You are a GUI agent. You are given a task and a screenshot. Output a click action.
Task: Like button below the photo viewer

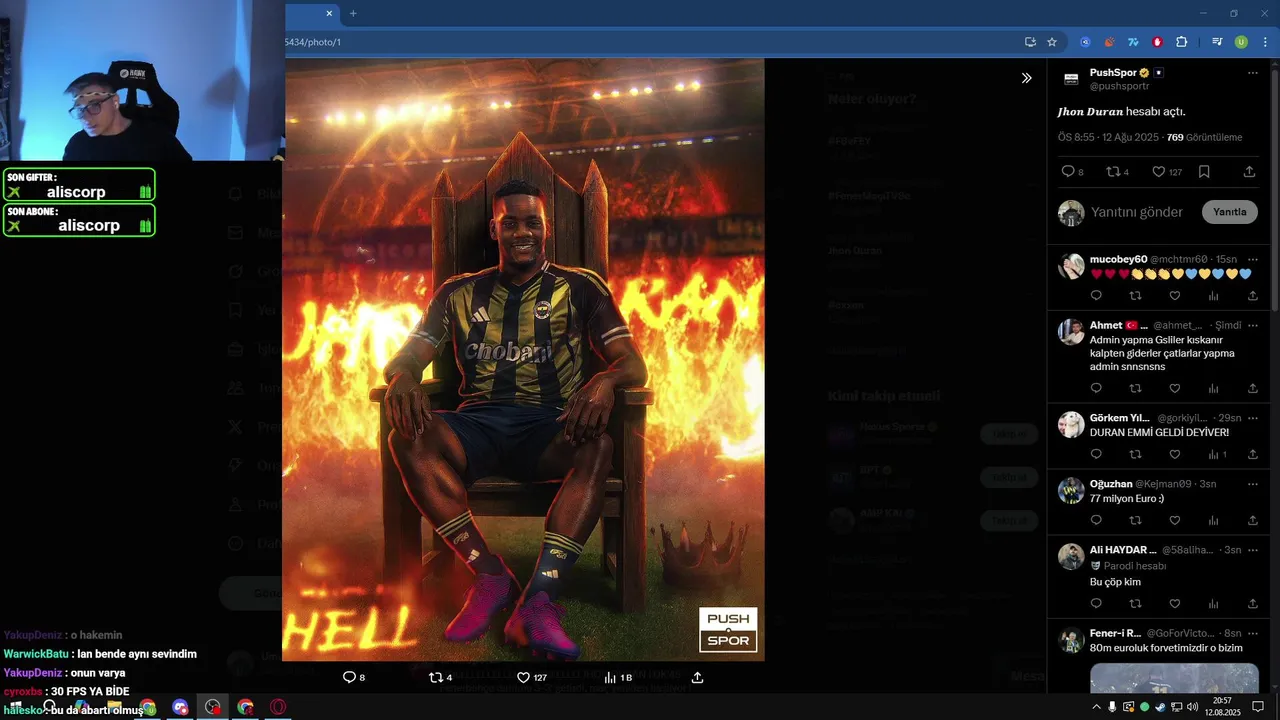(x=523, y=677)
